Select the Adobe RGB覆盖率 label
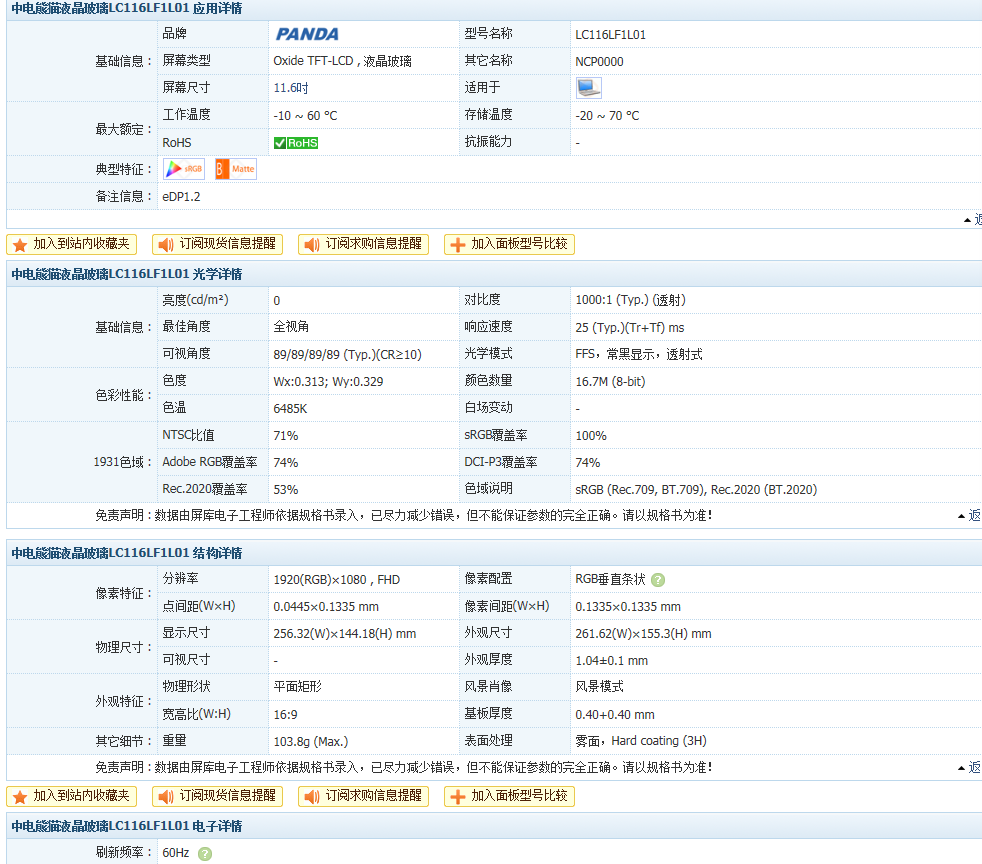 pyautogui.click(x=210, y=462)
